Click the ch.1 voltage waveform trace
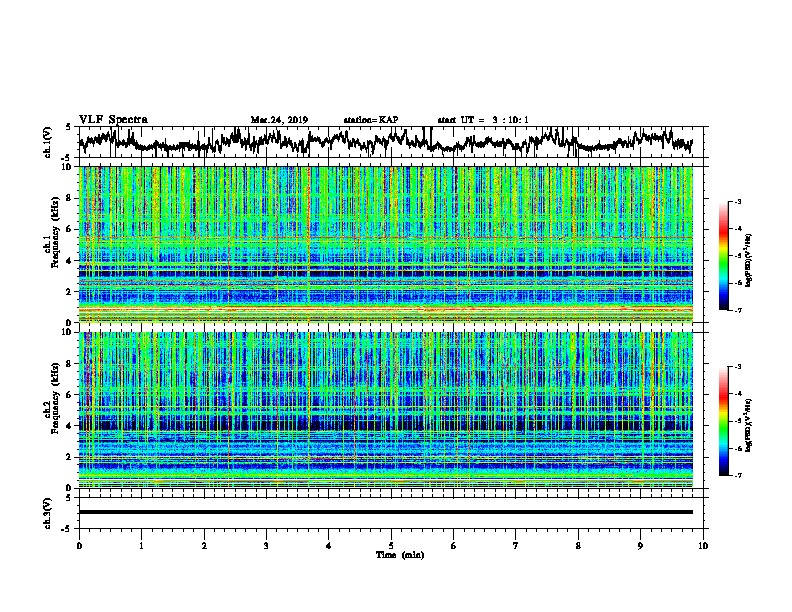The height and width of the screenshot is (612, 792). (x=385, y=142)
